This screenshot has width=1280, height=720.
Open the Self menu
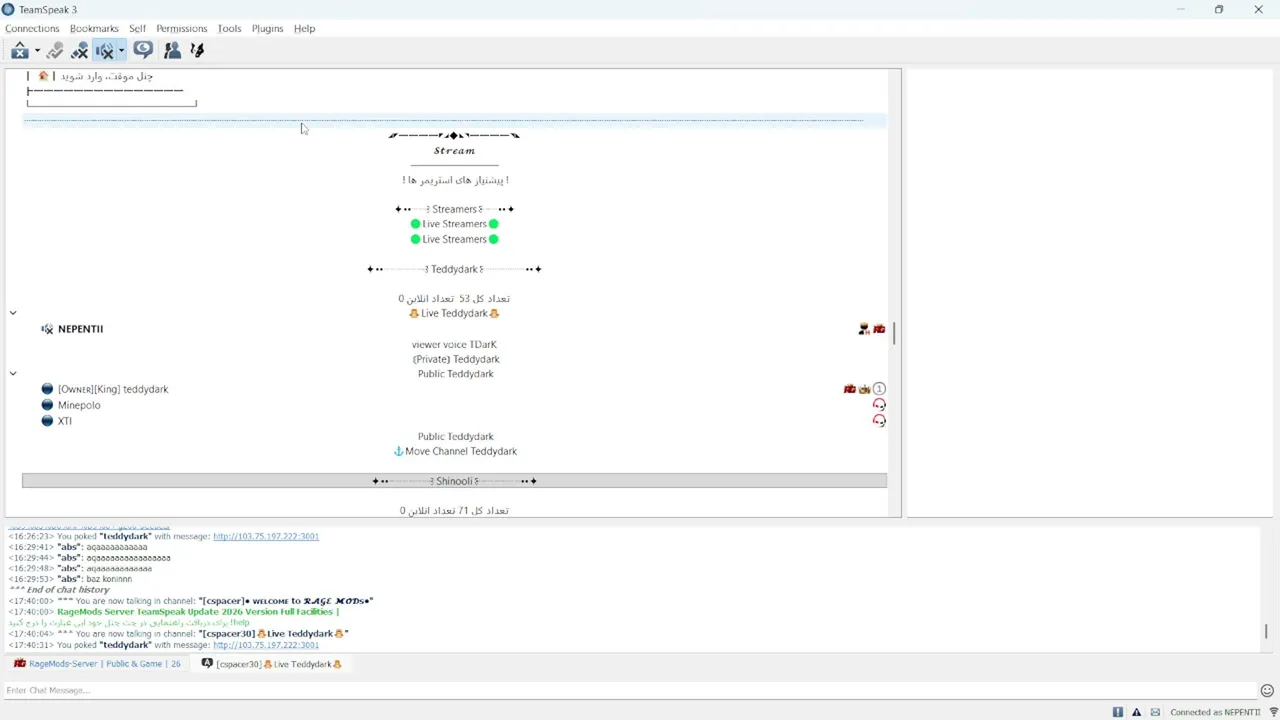[137, 28]
